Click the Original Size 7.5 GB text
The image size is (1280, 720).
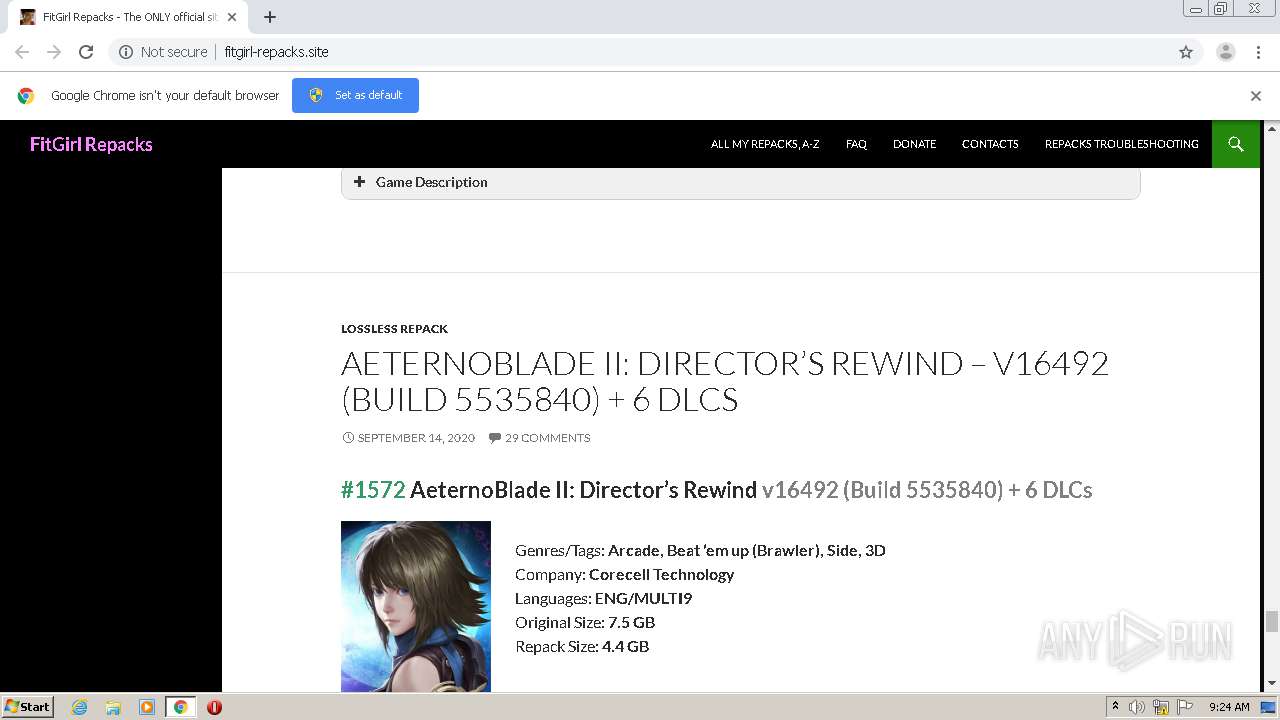[x=585, y=622]
